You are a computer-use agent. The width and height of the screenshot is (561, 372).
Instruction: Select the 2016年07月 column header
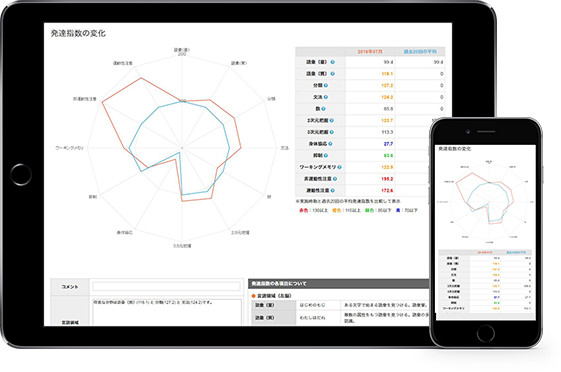(370, 52)
